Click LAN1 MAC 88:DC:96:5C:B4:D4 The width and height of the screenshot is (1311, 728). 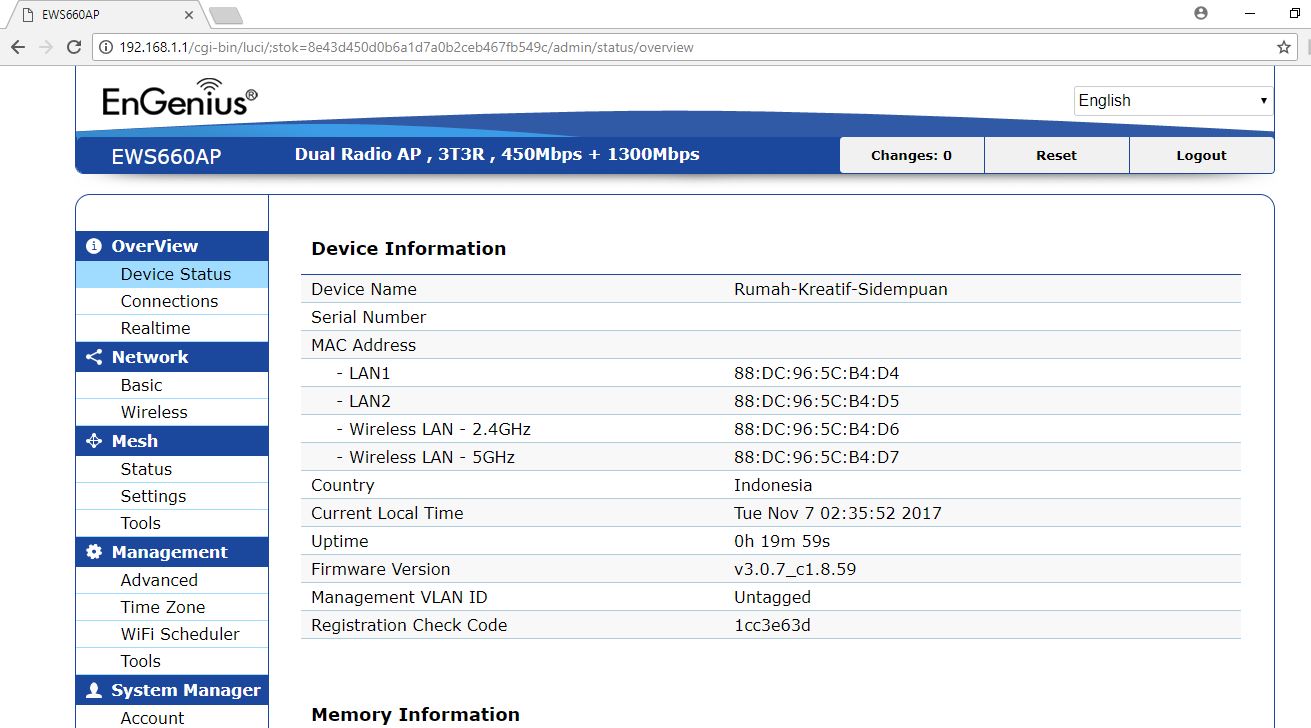816,373
